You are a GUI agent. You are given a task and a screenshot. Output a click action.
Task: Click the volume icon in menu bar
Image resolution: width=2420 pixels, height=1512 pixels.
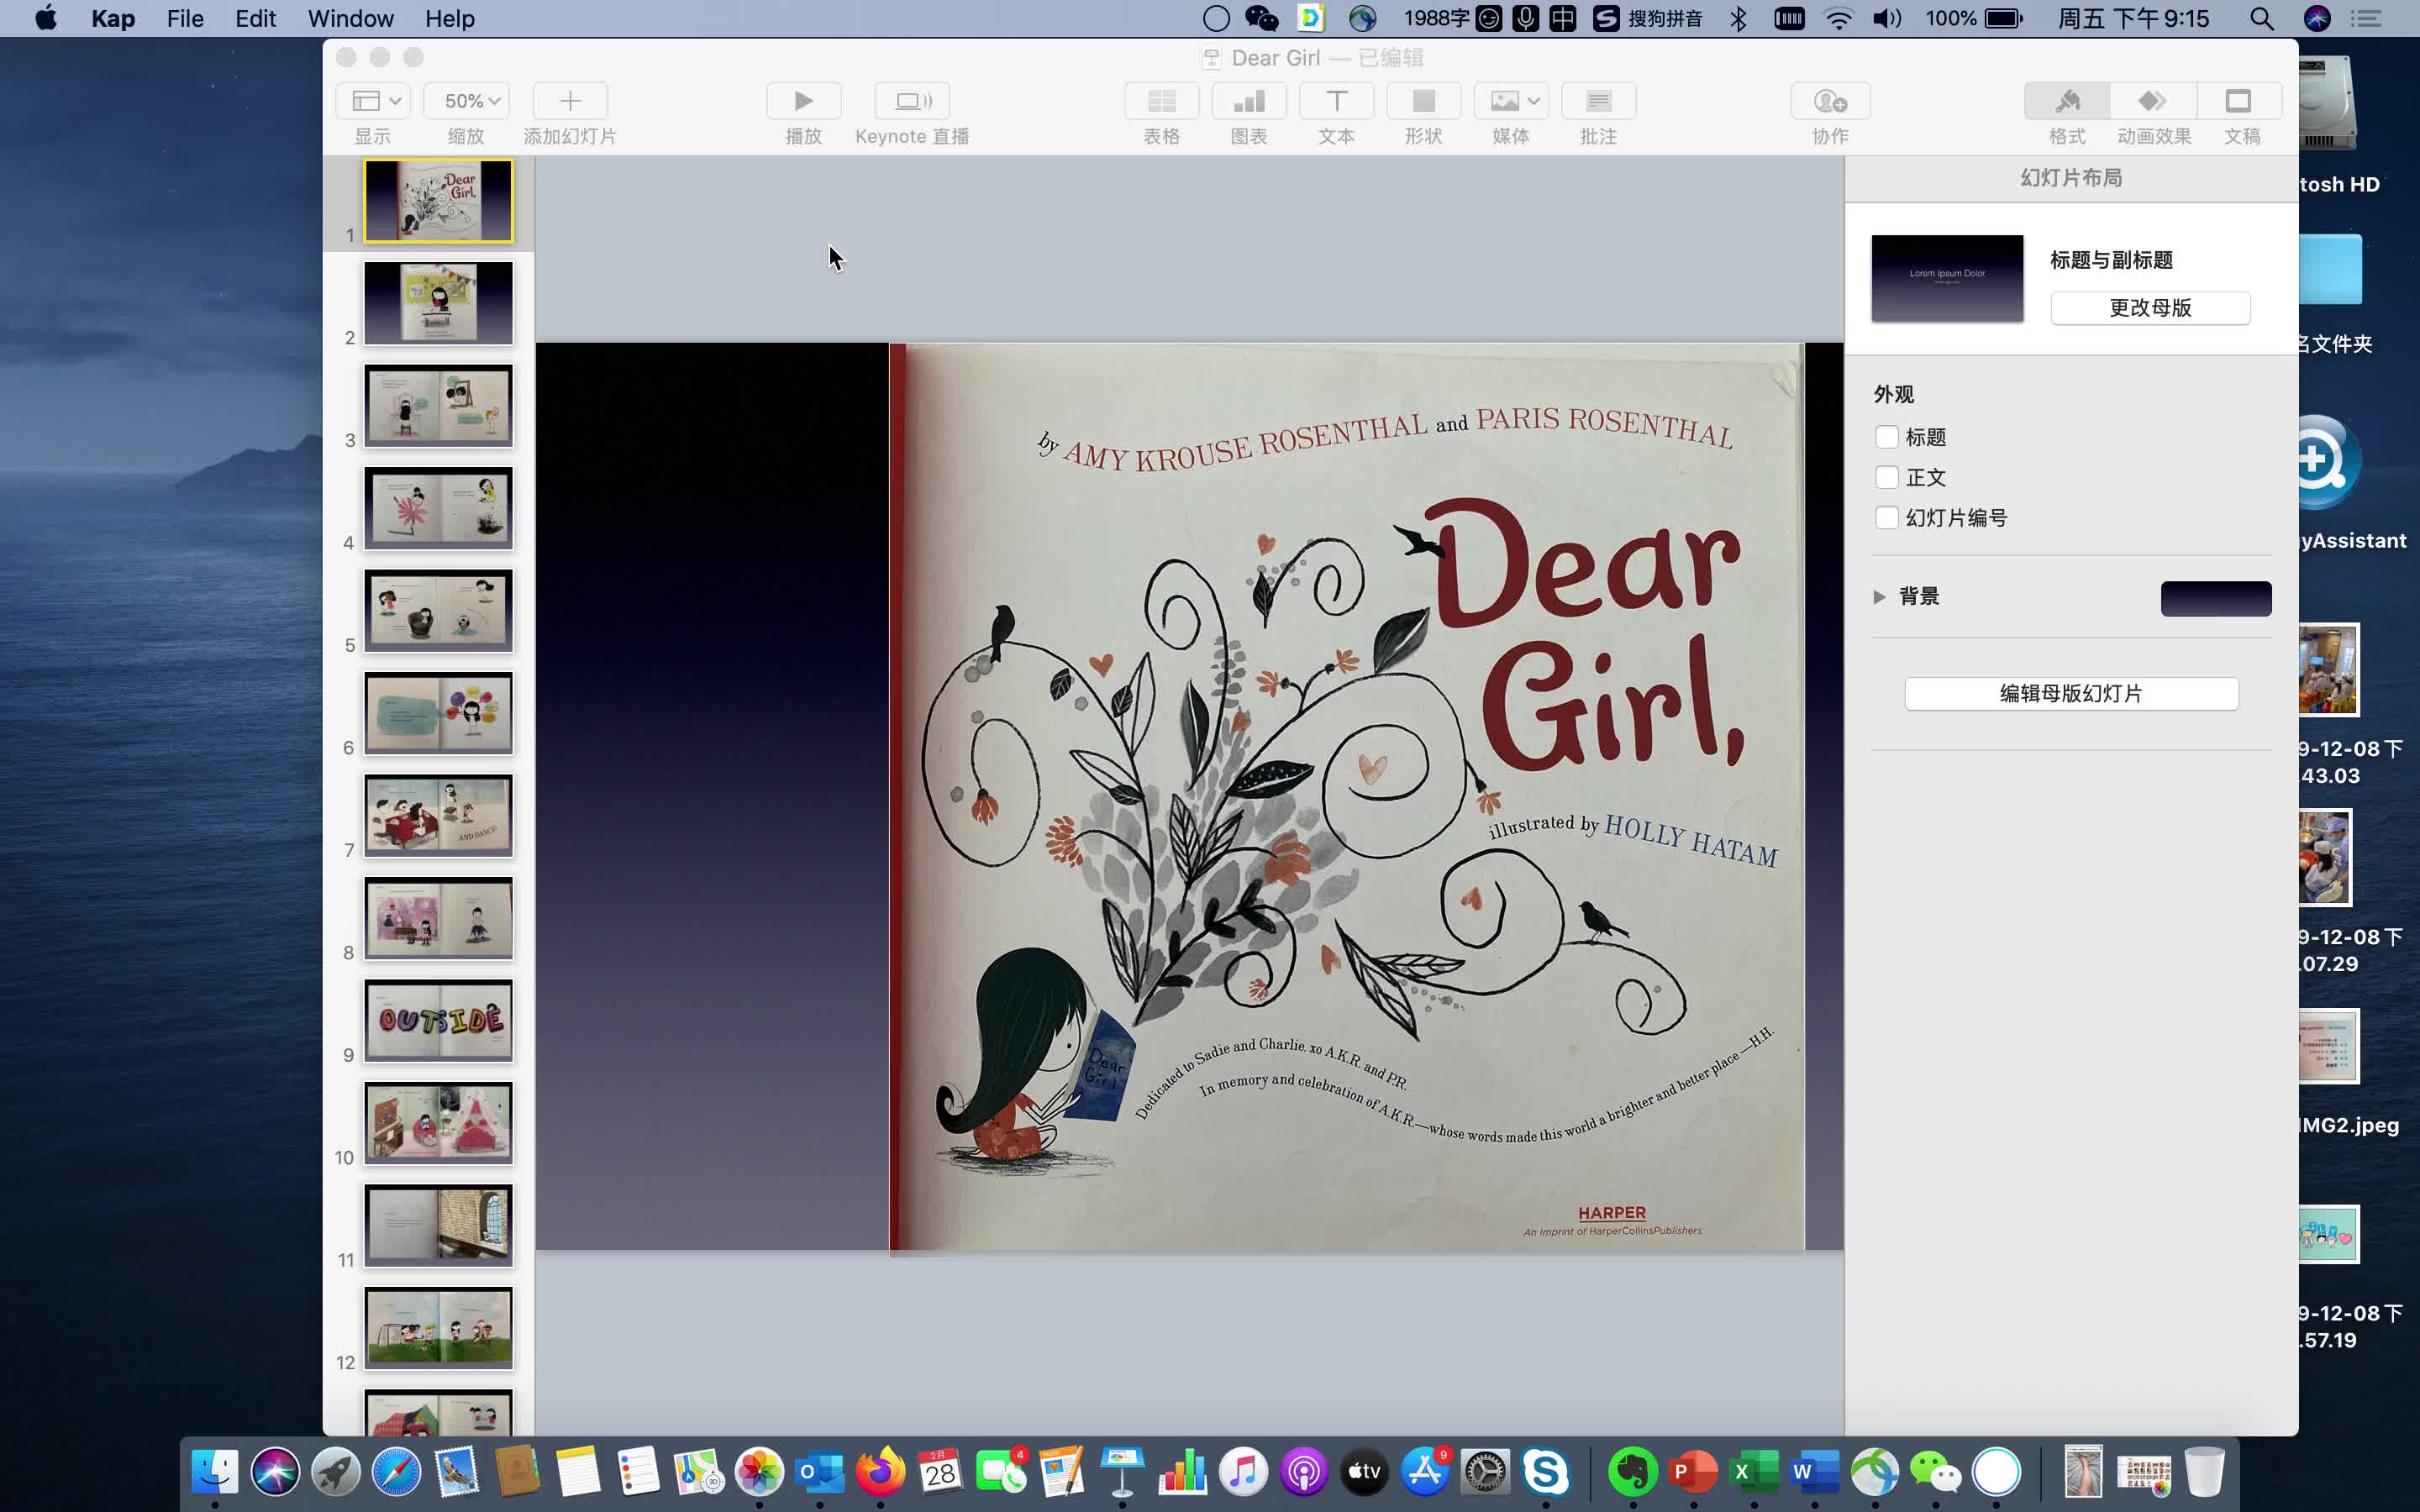tap(1886, 18)
